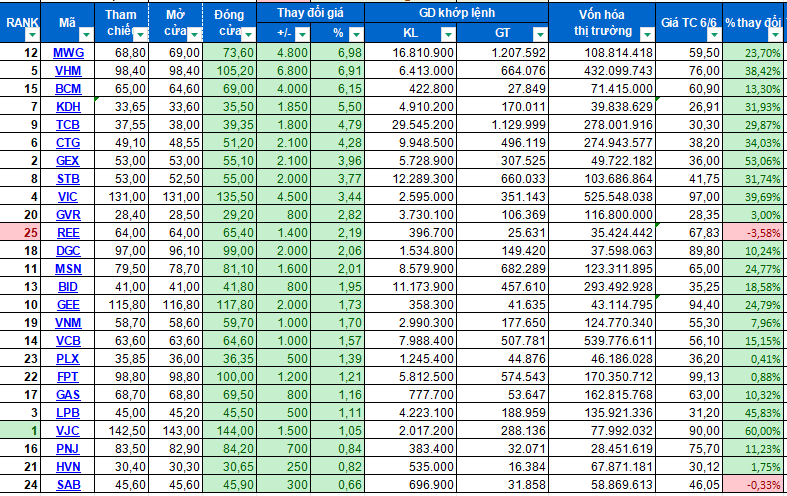The height and width of the screenshot is (496, 787).
Task: Select Giá TC value 99,13
Action: point(689,377)
